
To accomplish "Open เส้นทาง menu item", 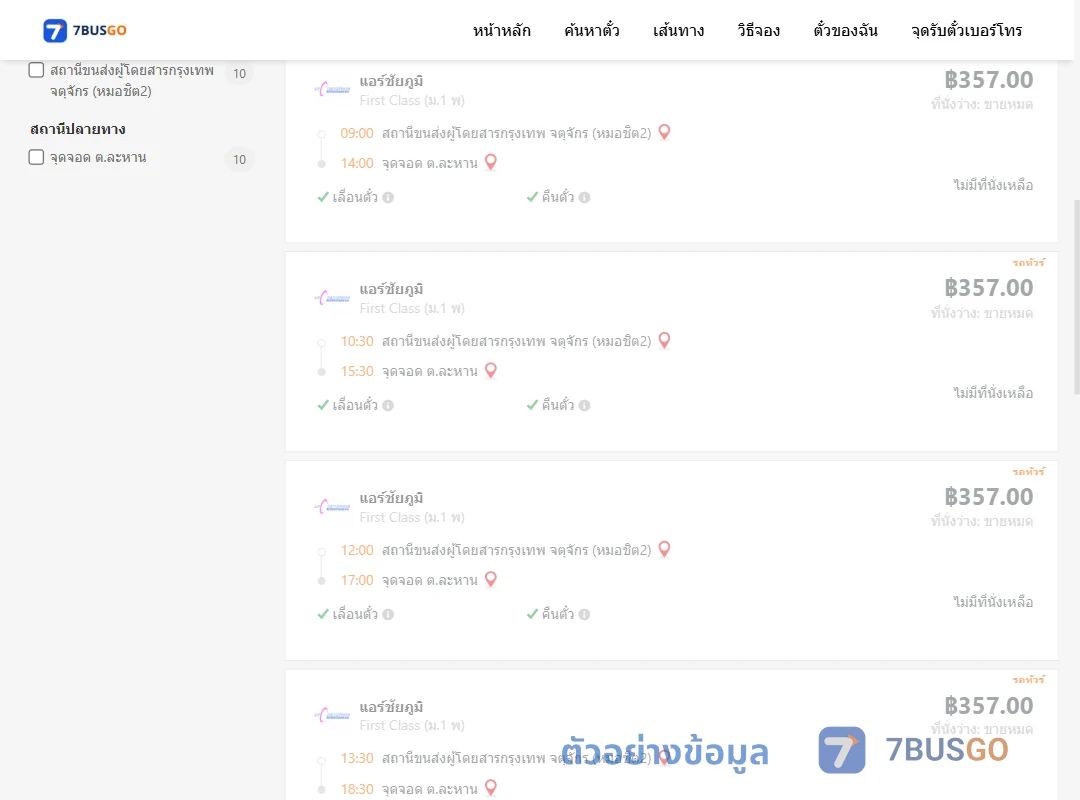I will point(678,30).
